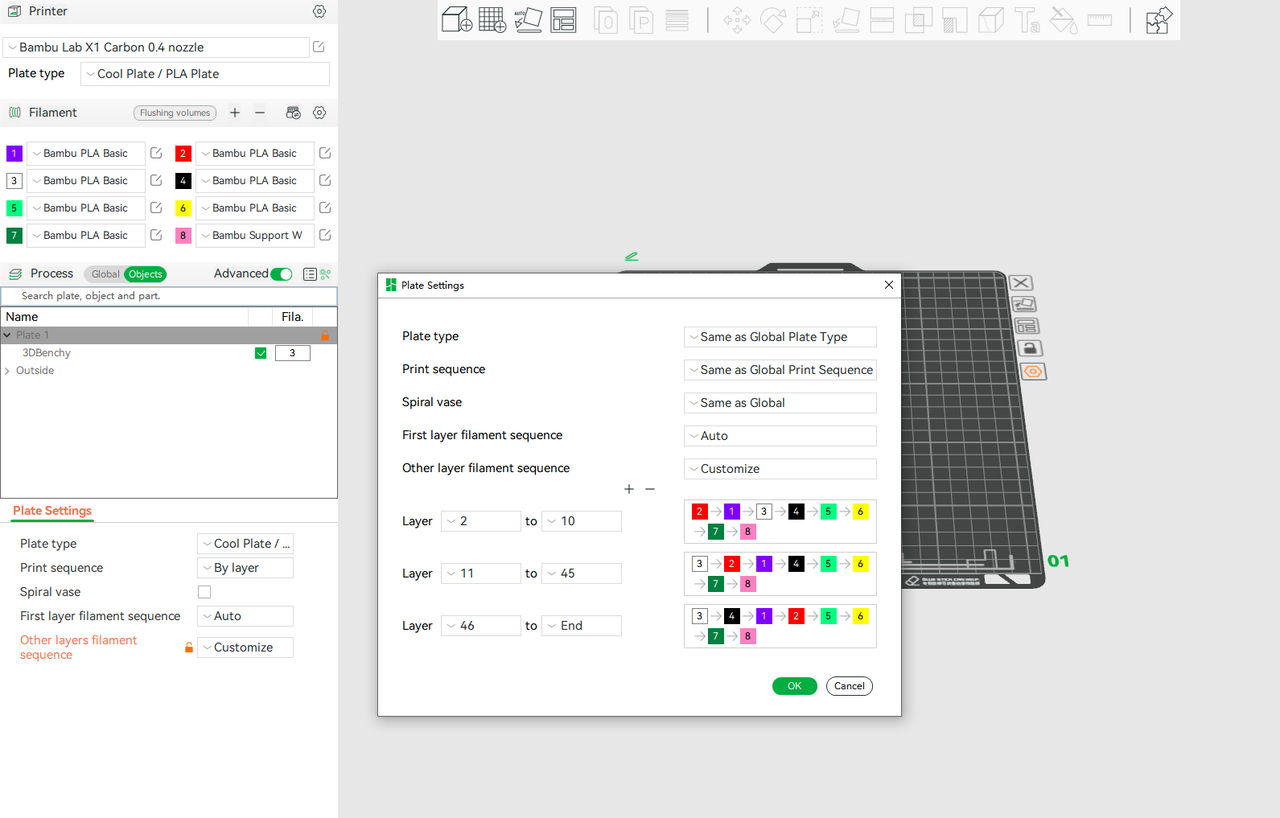1280x818 pixels.
Task: Click OK in Plate Settings dialog
Action: pyautogui.click(x=794, y=686)
